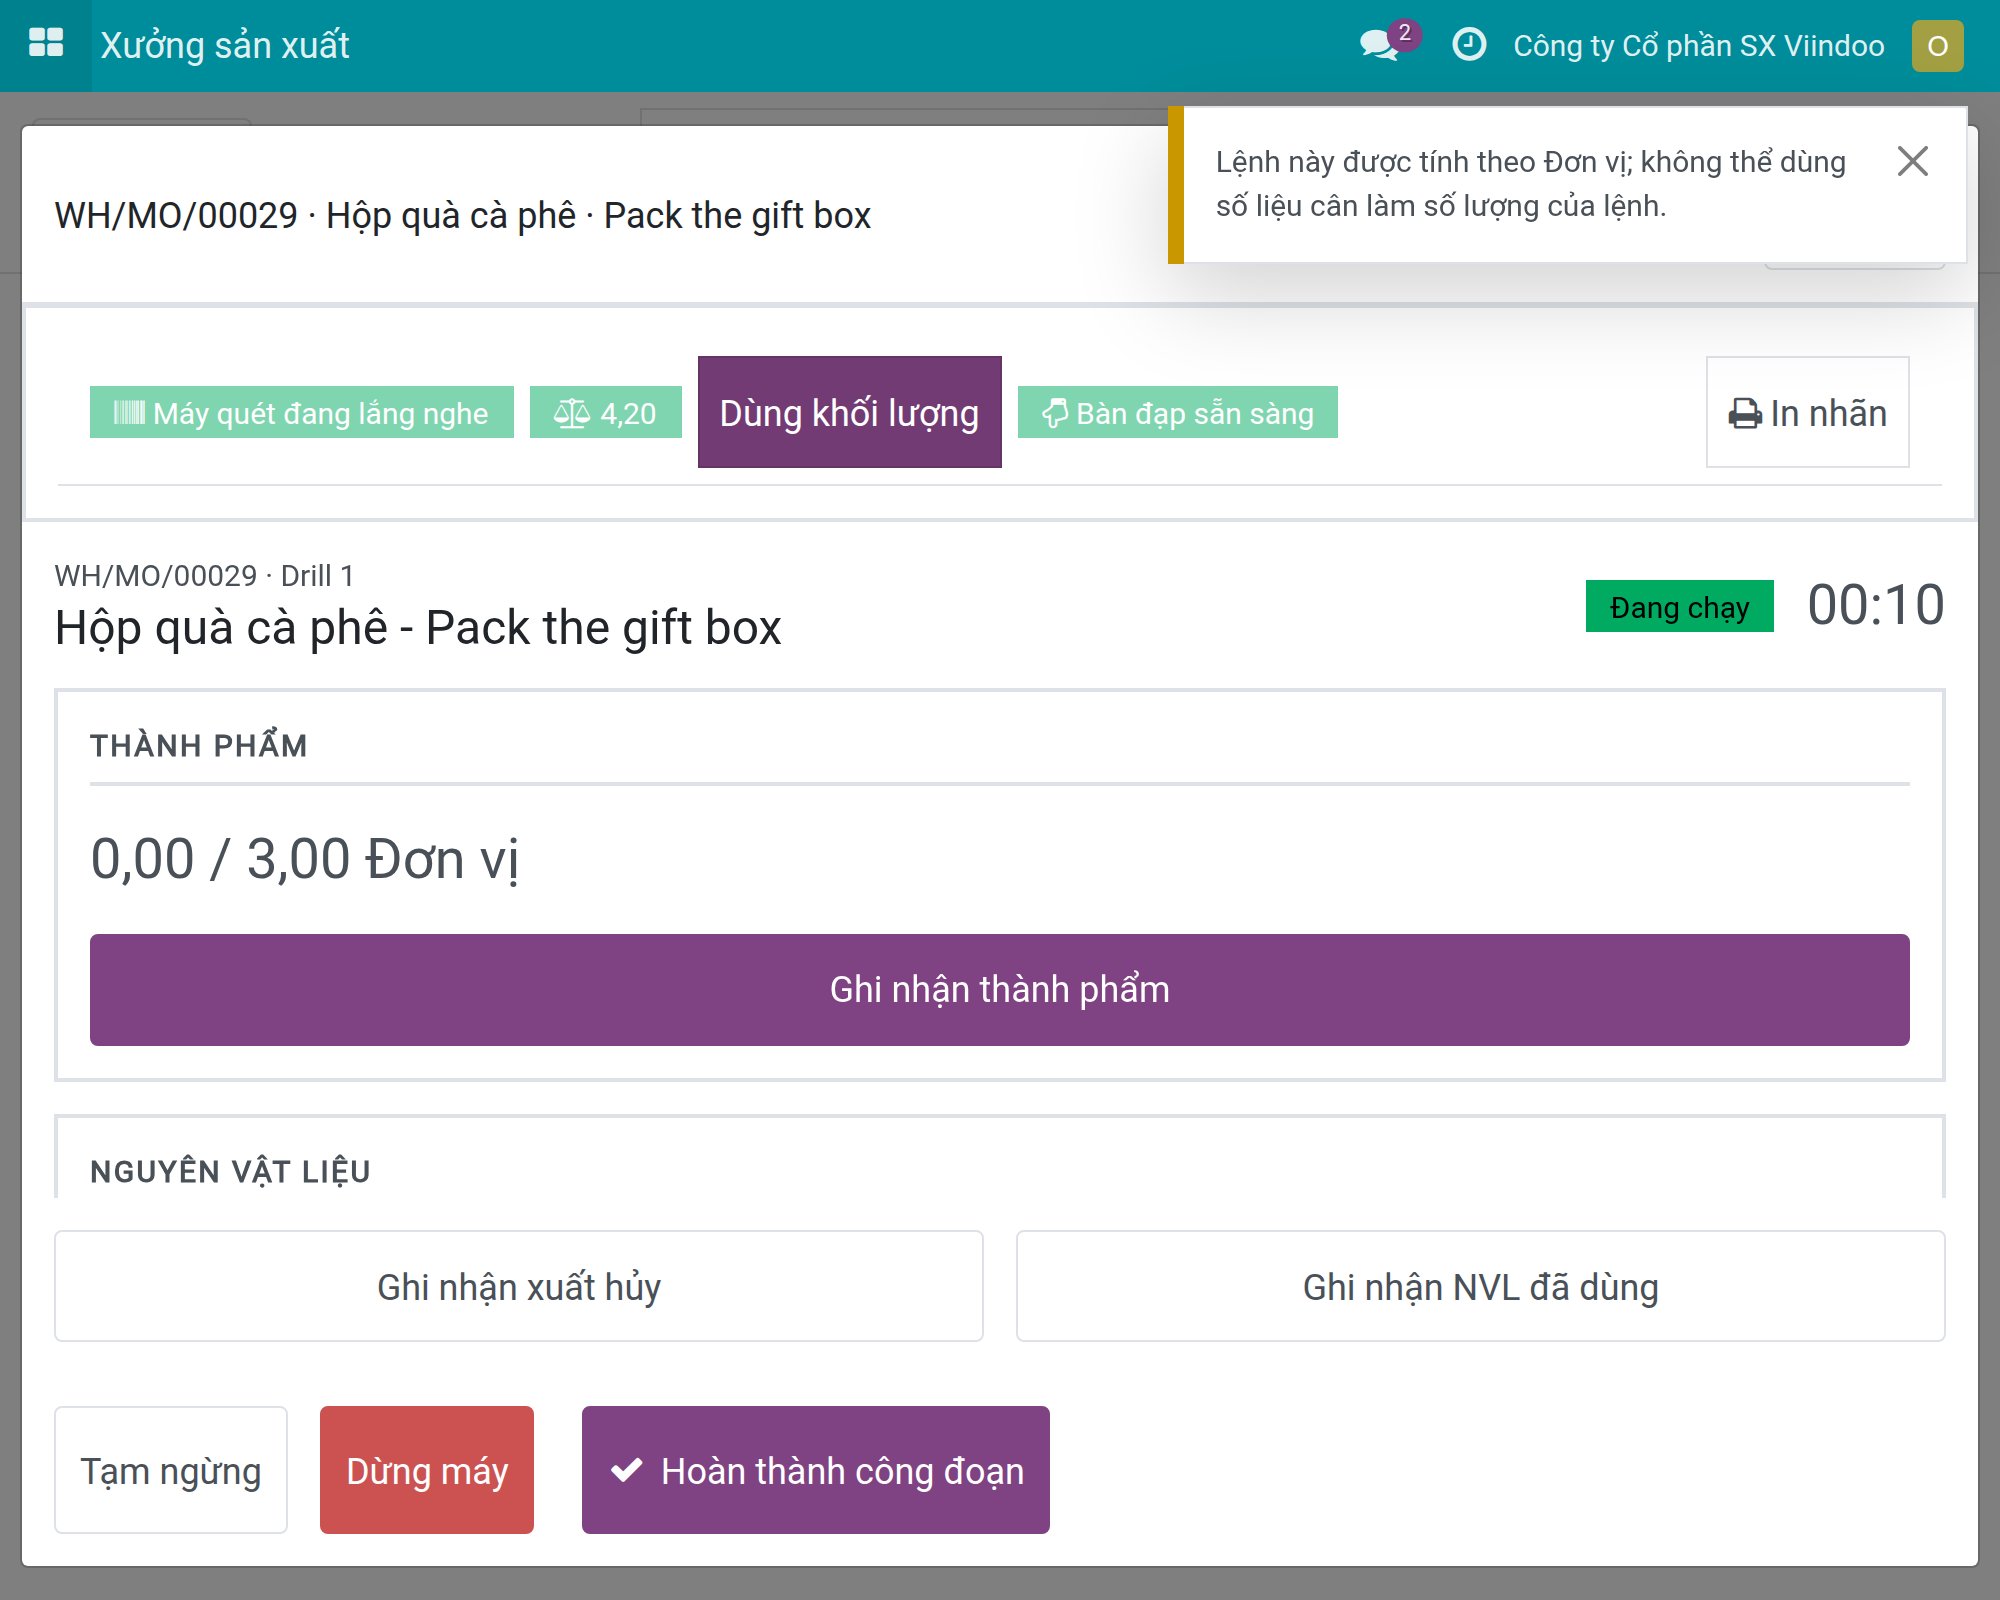Click the 'NGUYÊN VẬT LIỆU' section header
The height and width of the screenshot is (1600, 2000).
[x=231, y=1171]
